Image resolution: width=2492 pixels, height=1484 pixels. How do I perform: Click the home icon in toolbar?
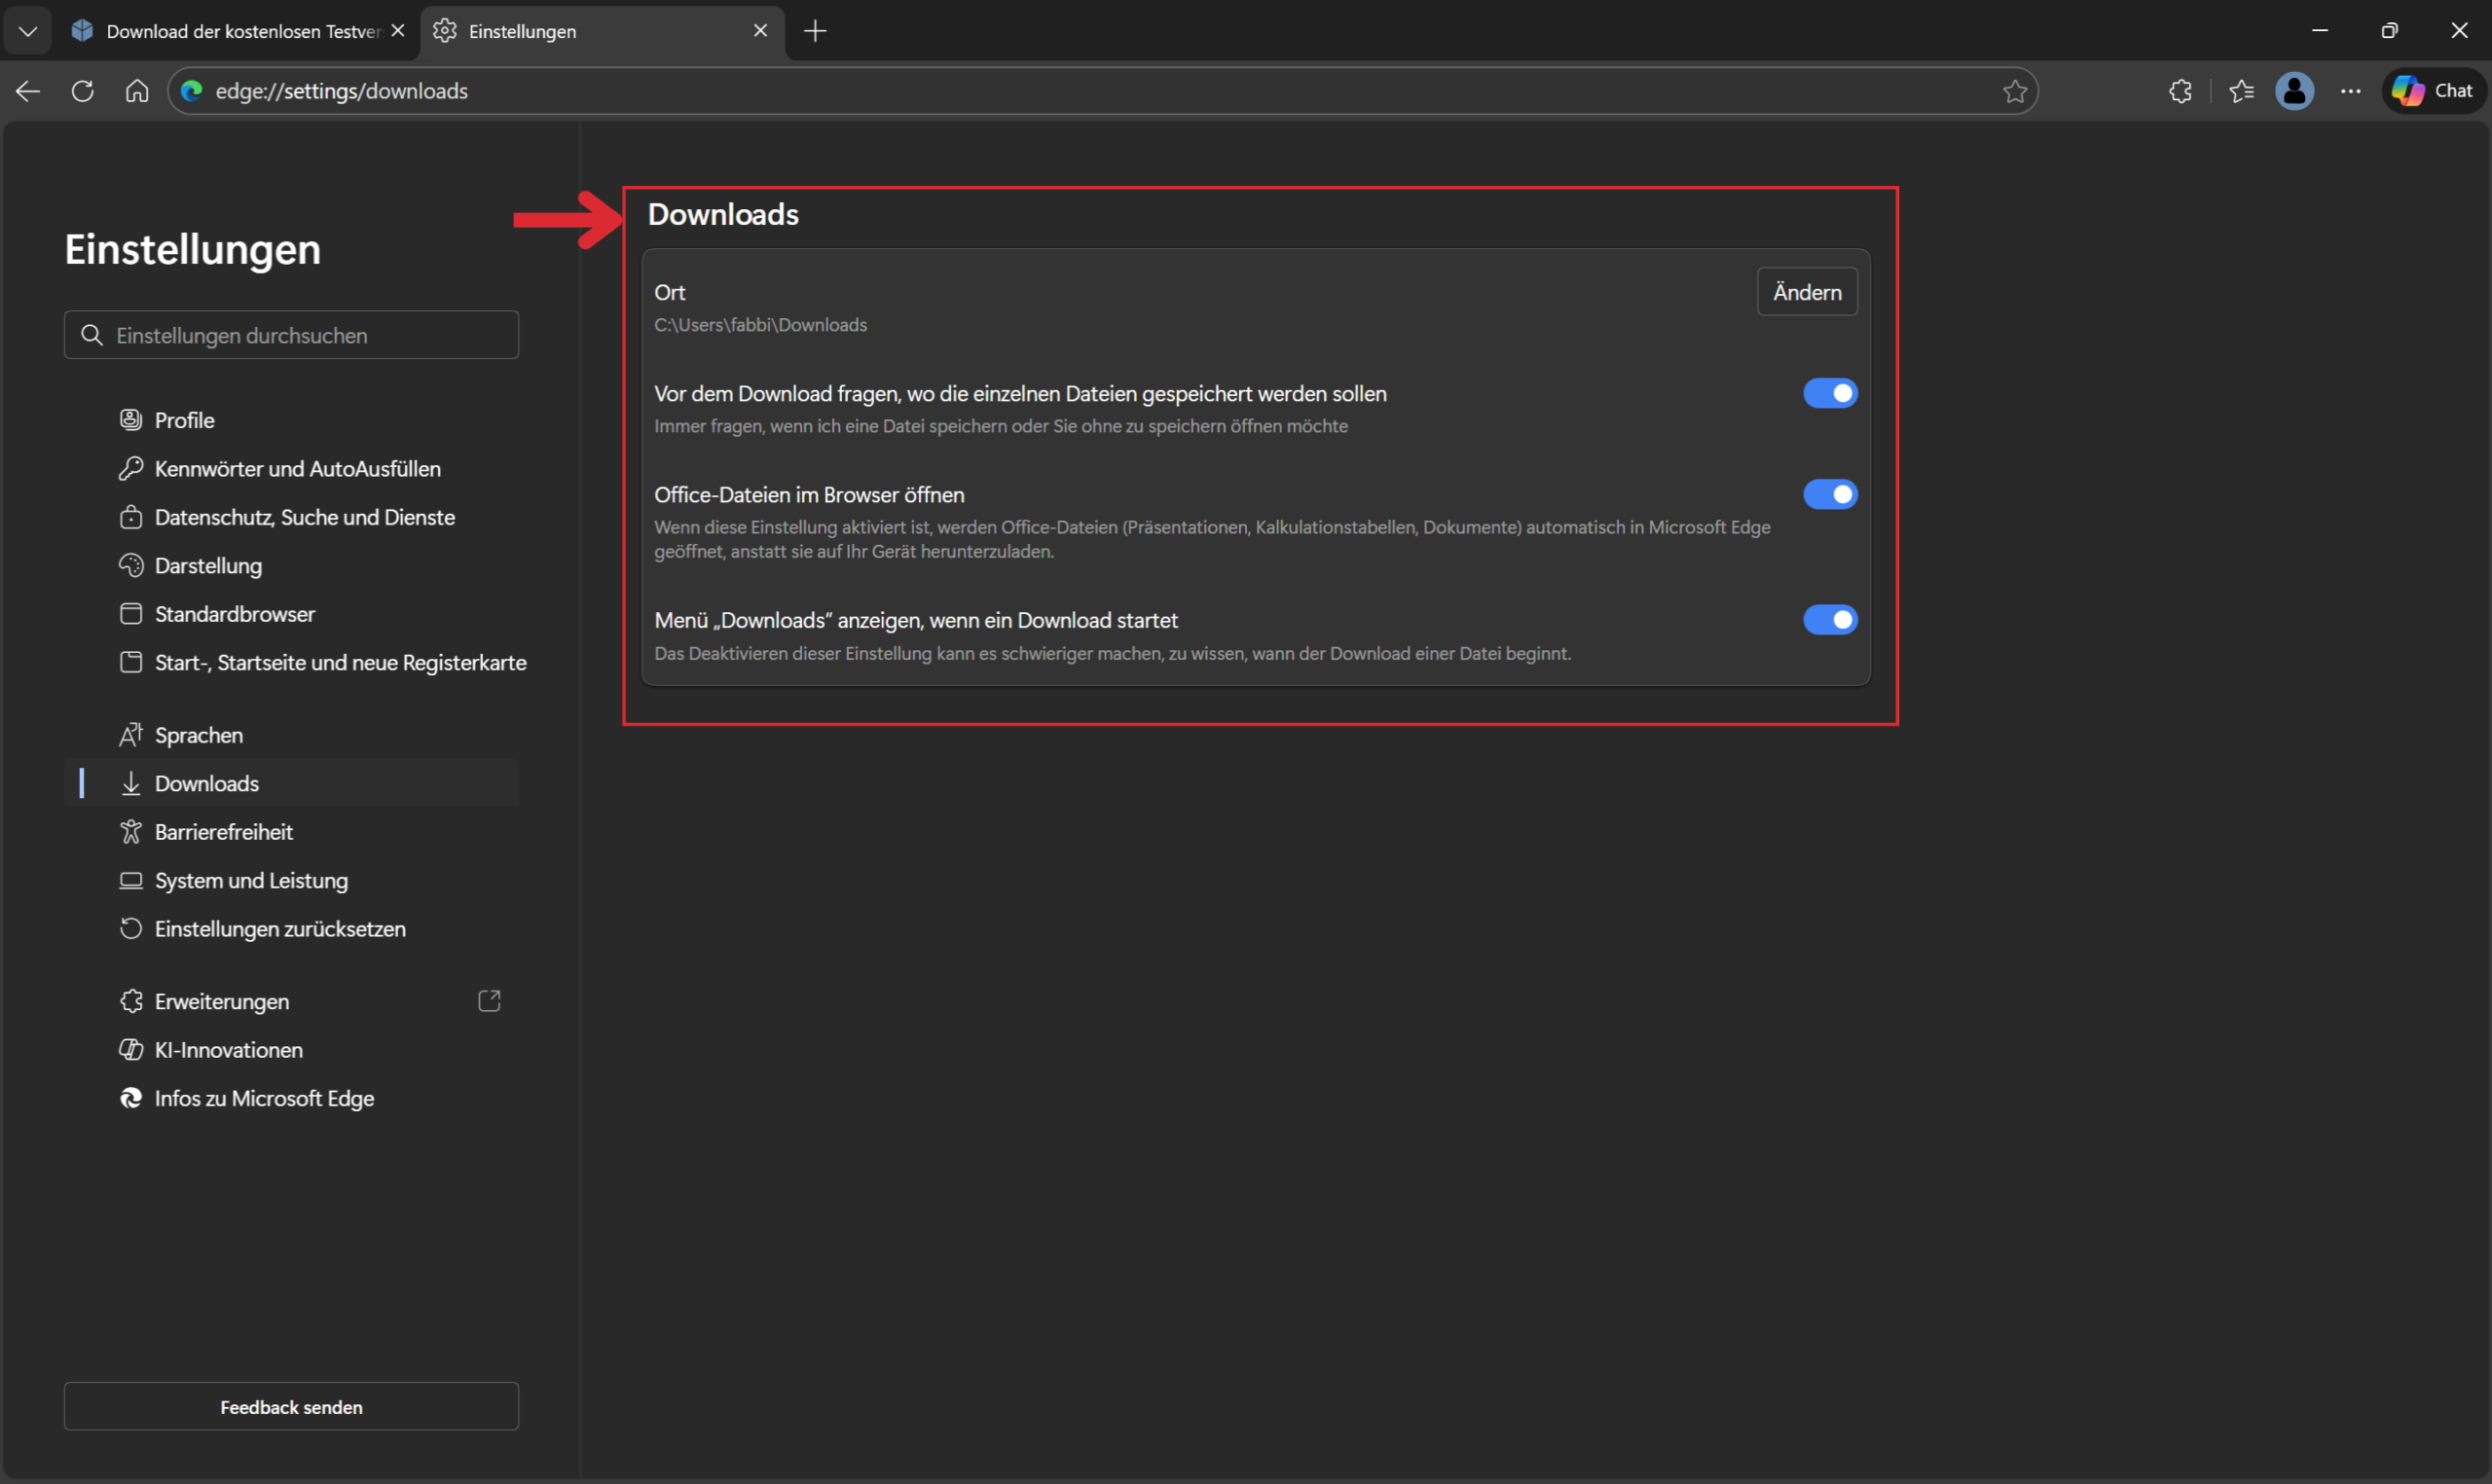click(x=137, y=91)
